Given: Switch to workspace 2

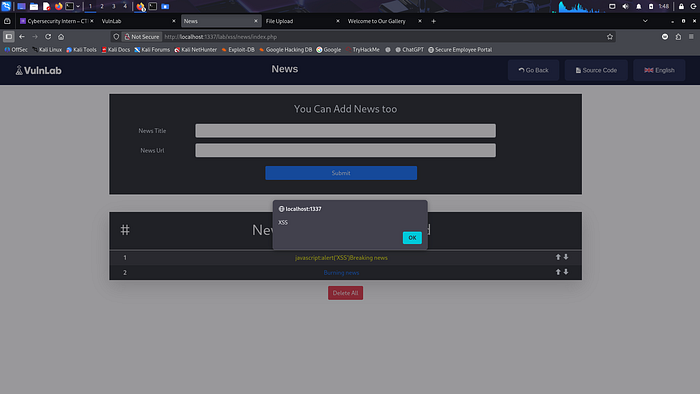Looking at the screenshot, I should (x=102, y=6).
